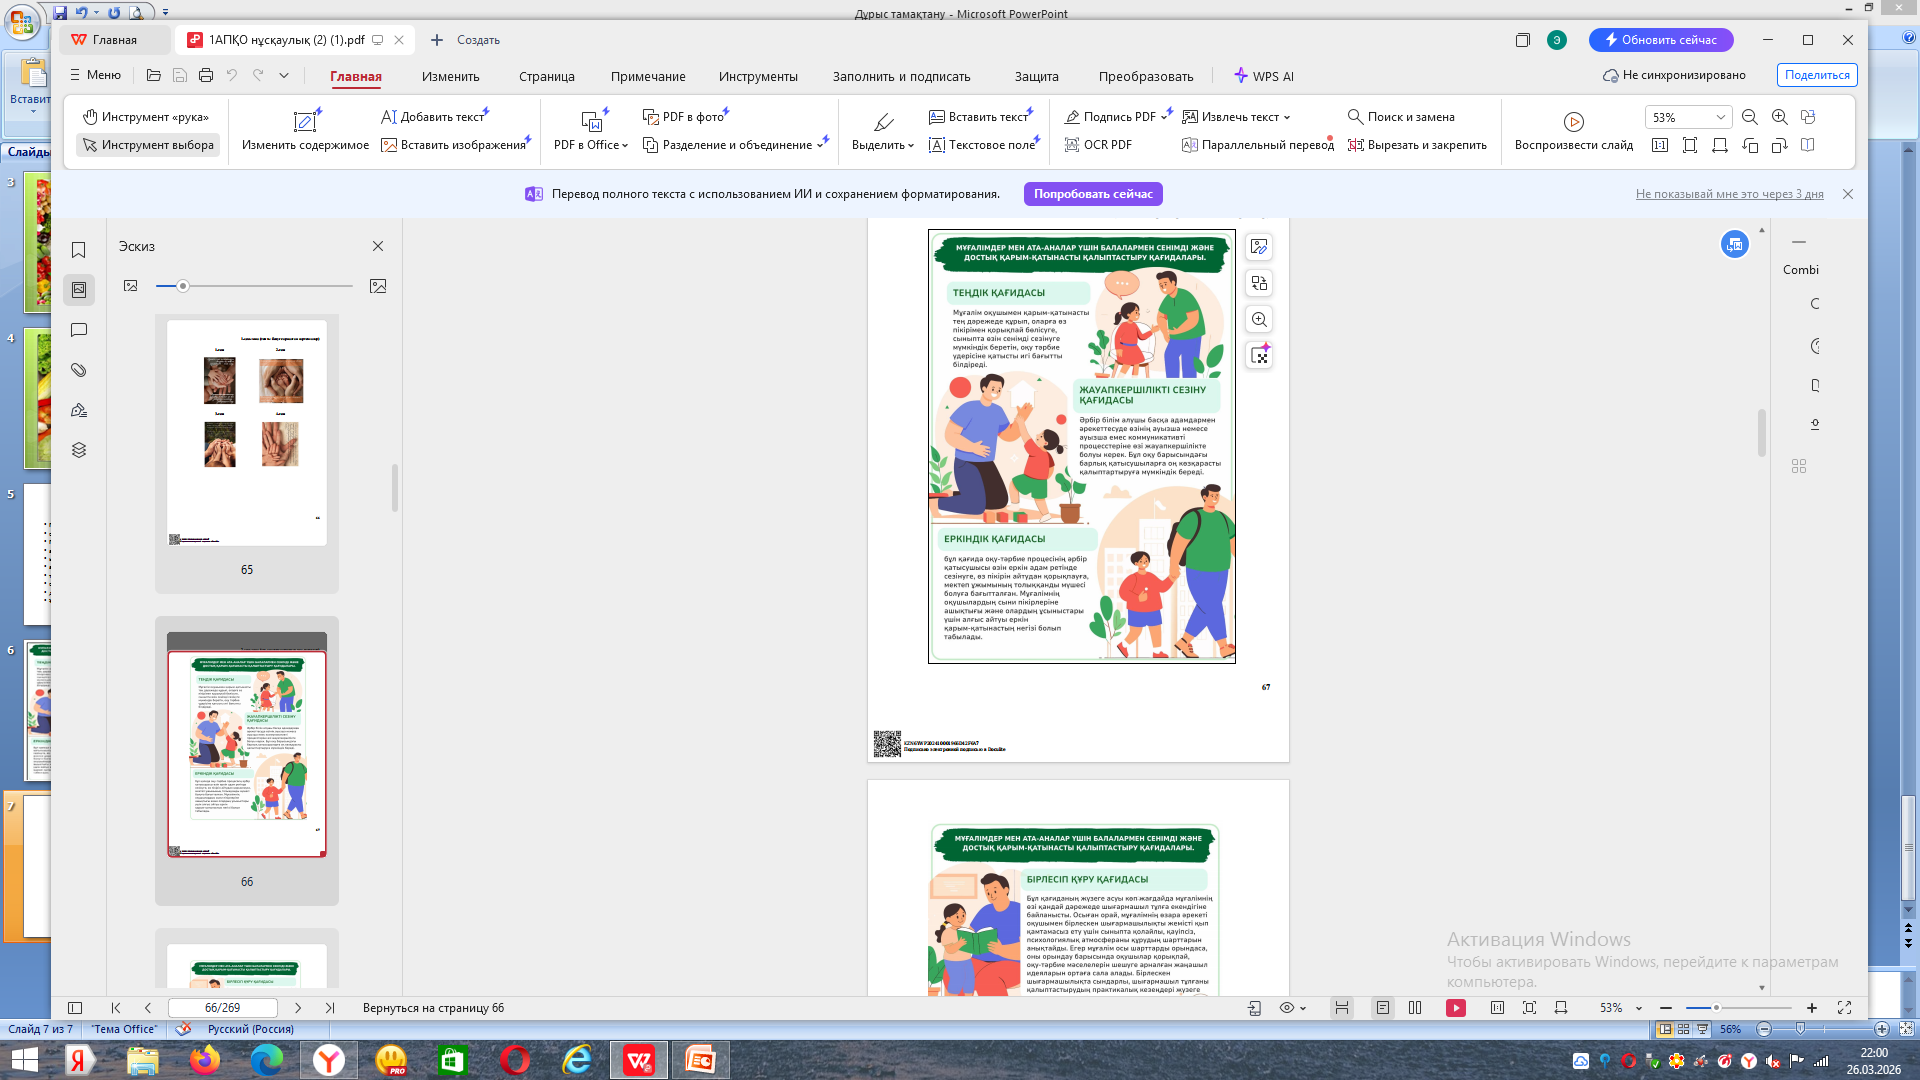The image size is (1920, 1080).
Task: Toggle the navigation pane button in status bar
Action: click(75, 1008)
